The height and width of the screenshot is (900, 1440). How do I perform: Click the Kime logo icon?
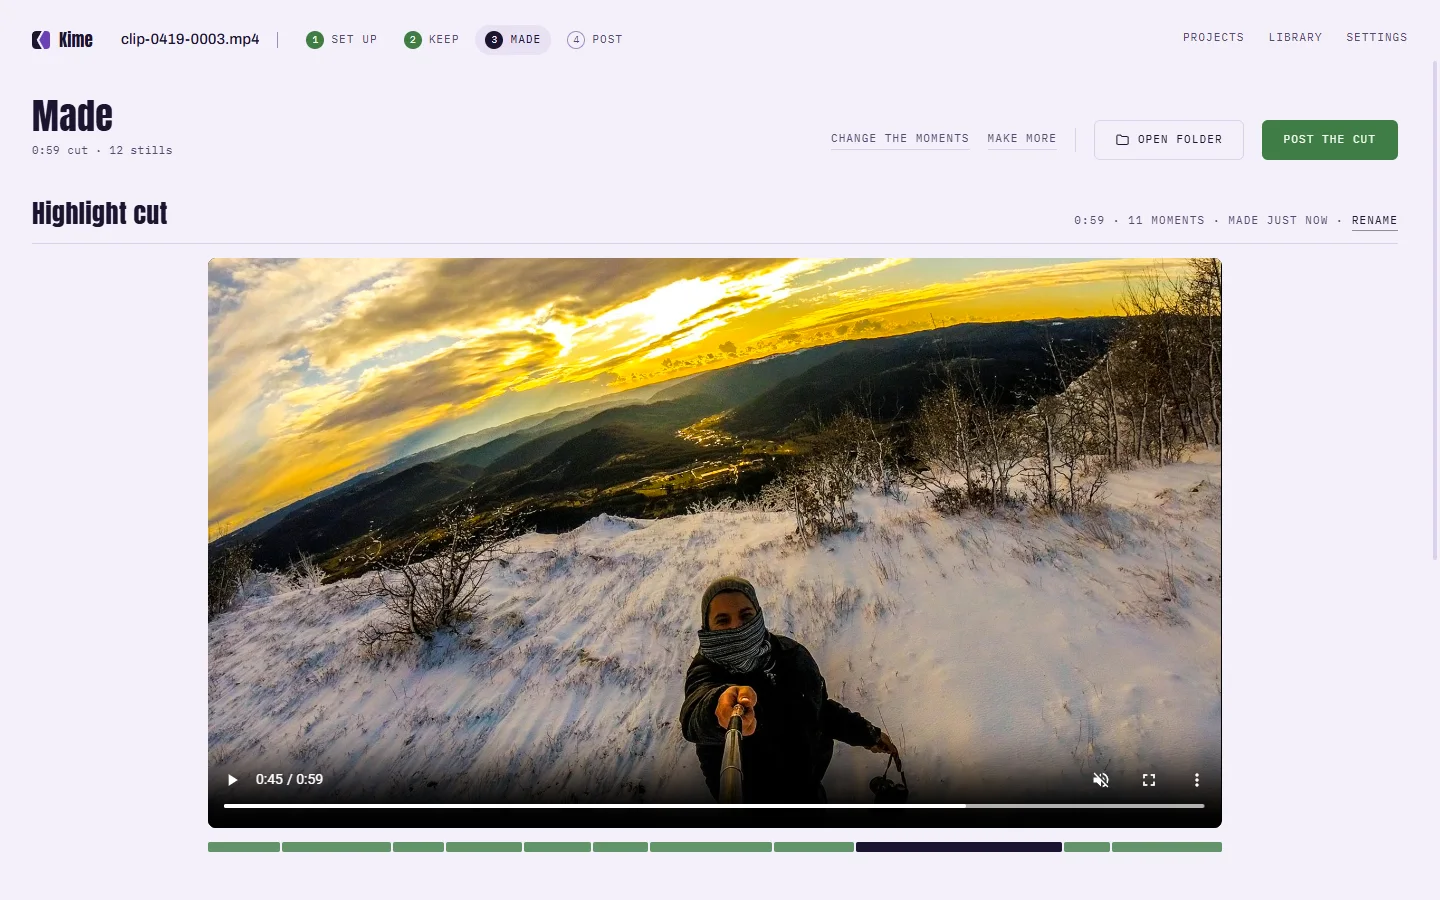41,40
